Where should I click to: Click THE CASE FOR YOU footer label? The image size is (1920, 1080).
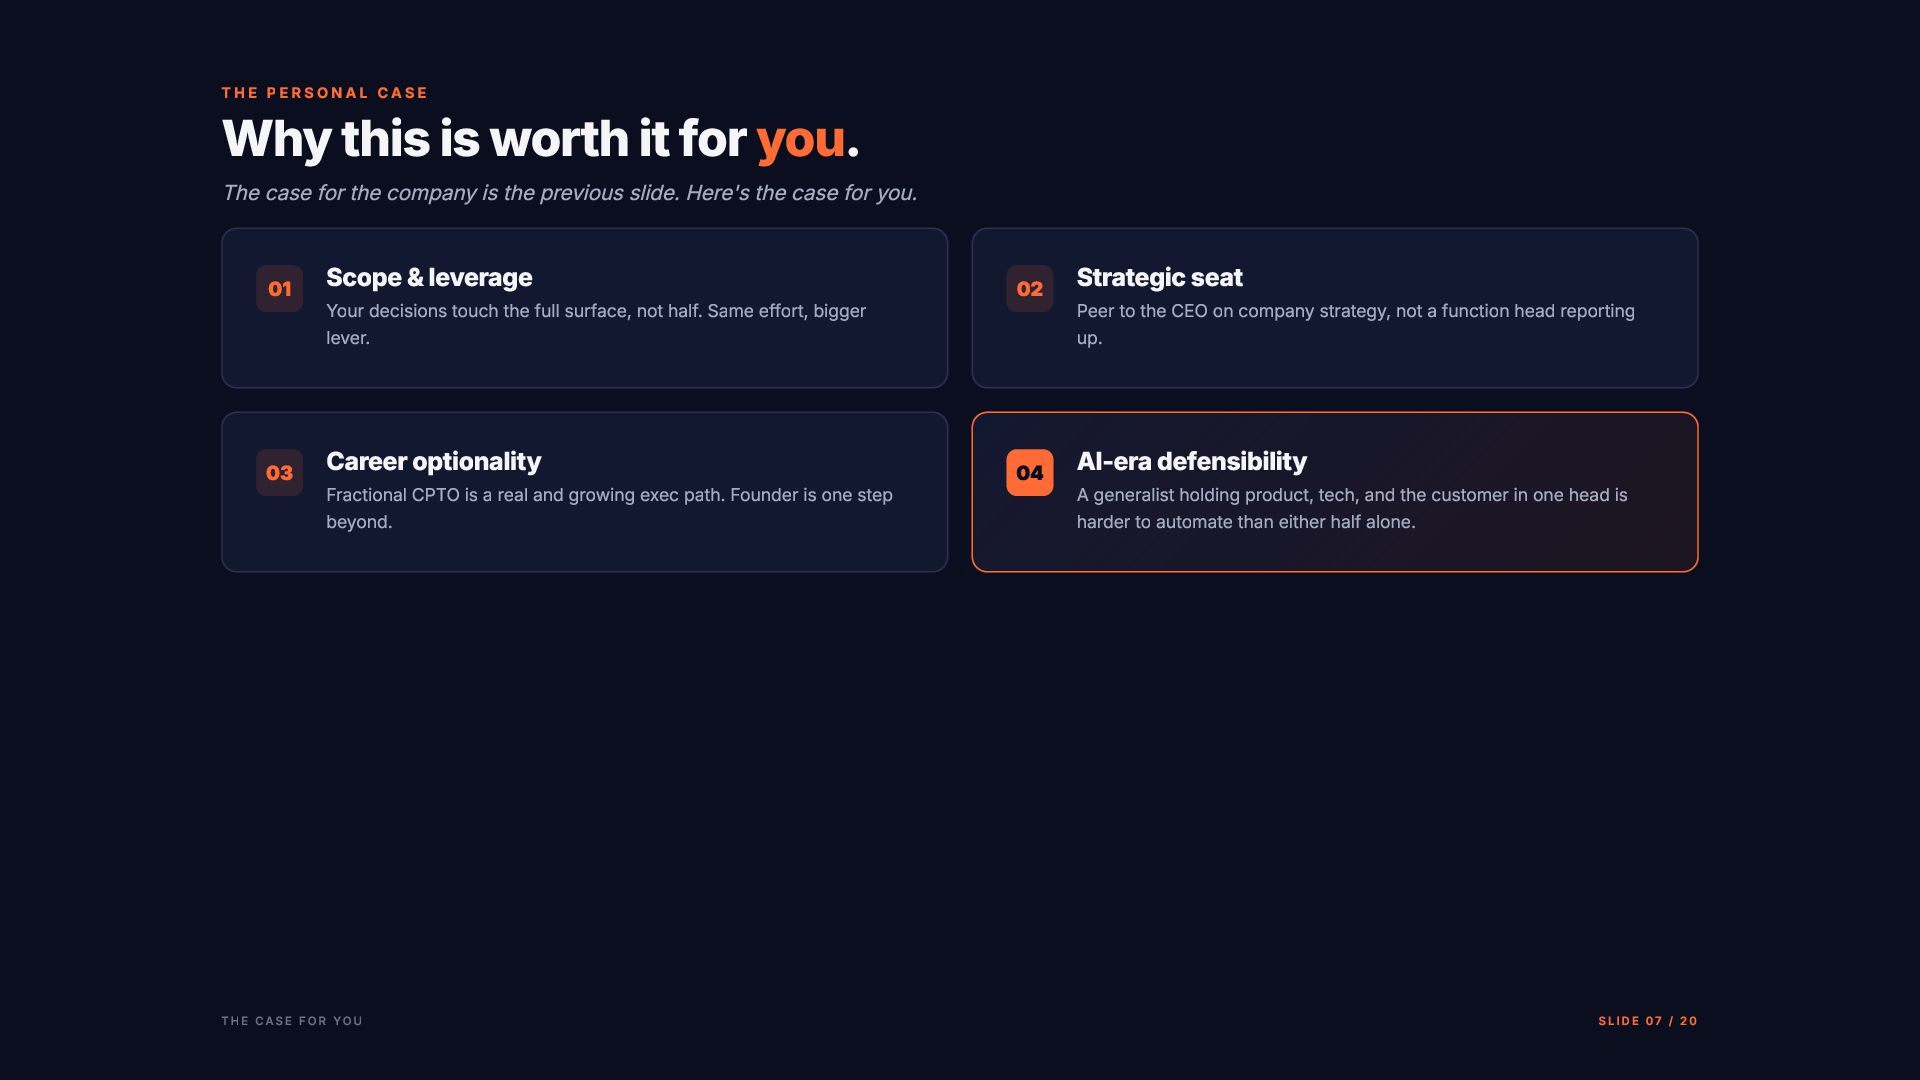point(292,1021)
